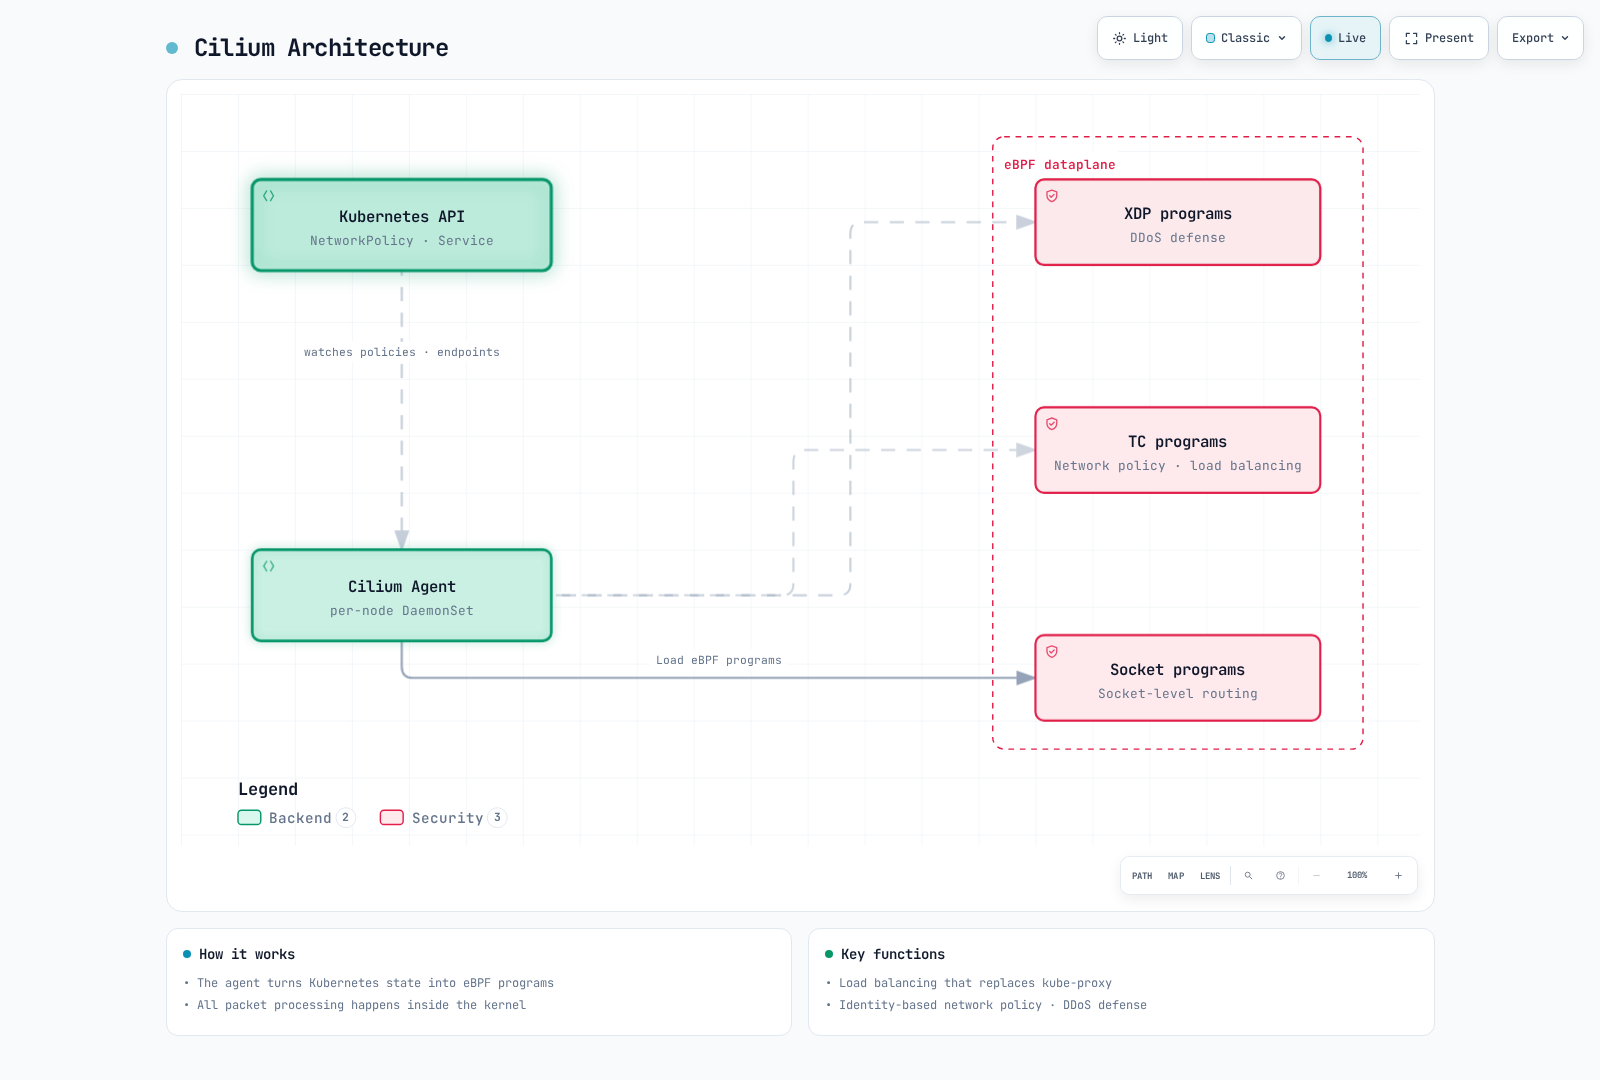Click the 100% zoom level reset
The image size is (1600, 1080).
pyautogui.click(x=1357, y=876)
